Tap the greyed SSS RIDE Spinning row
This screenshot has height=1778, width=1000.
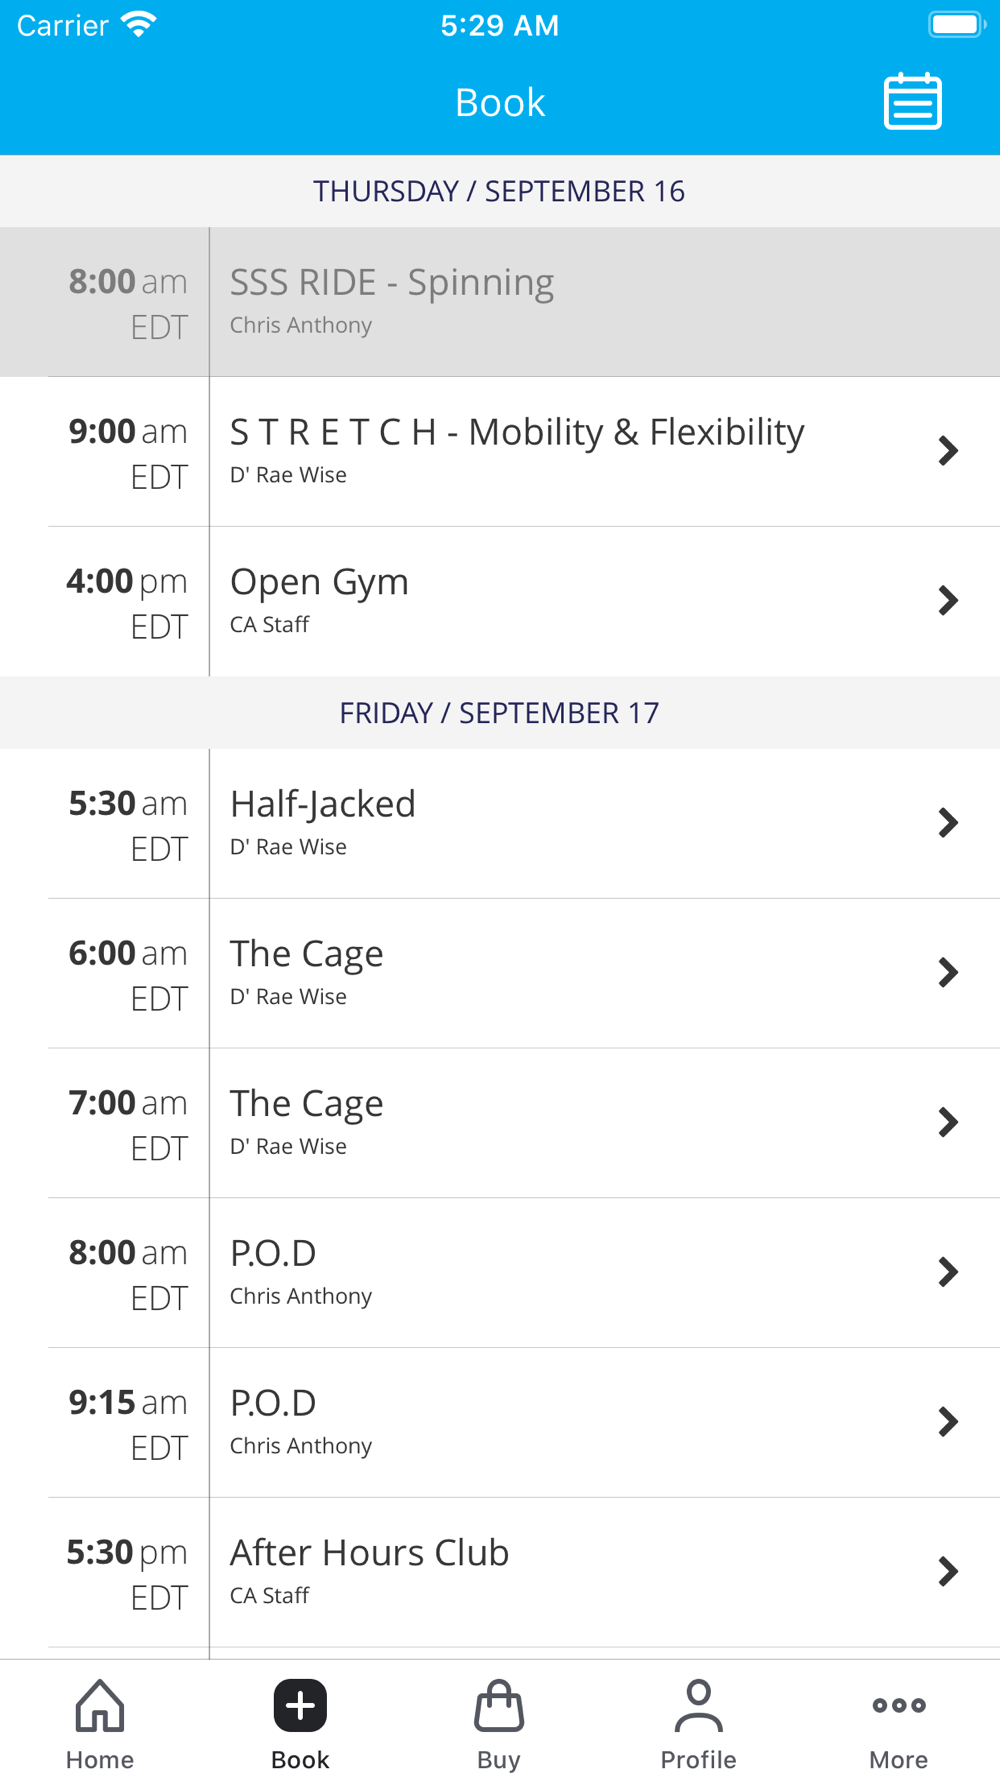(500, 301)
